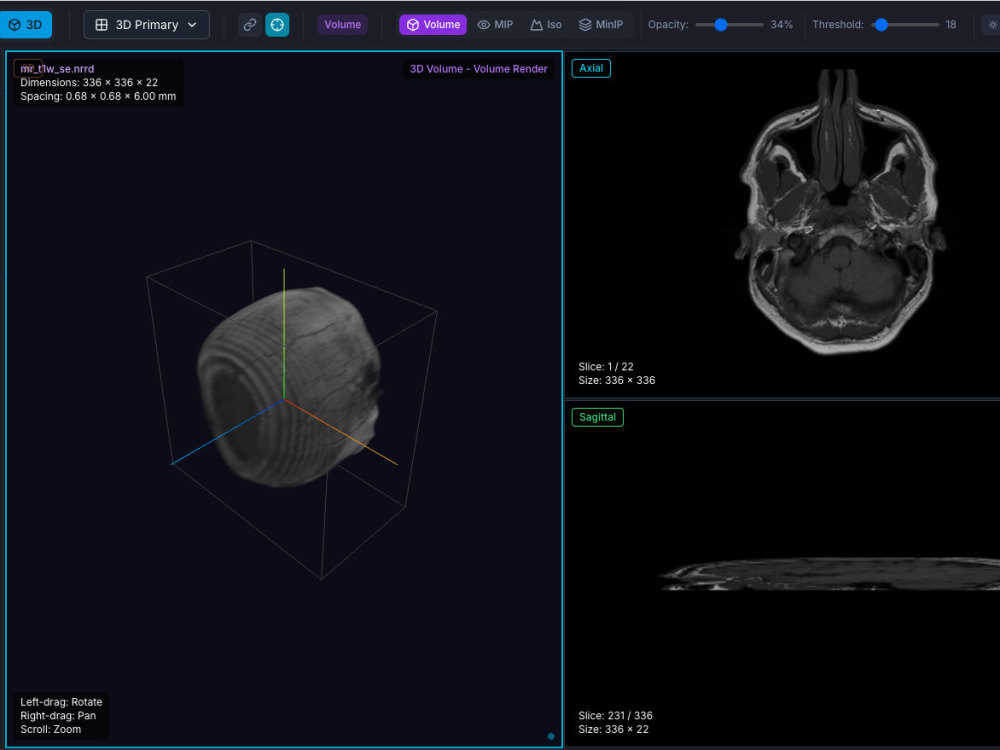Click the threshold value 18
The width and height of the screenshot is (1000, 750).
(951, 25)
